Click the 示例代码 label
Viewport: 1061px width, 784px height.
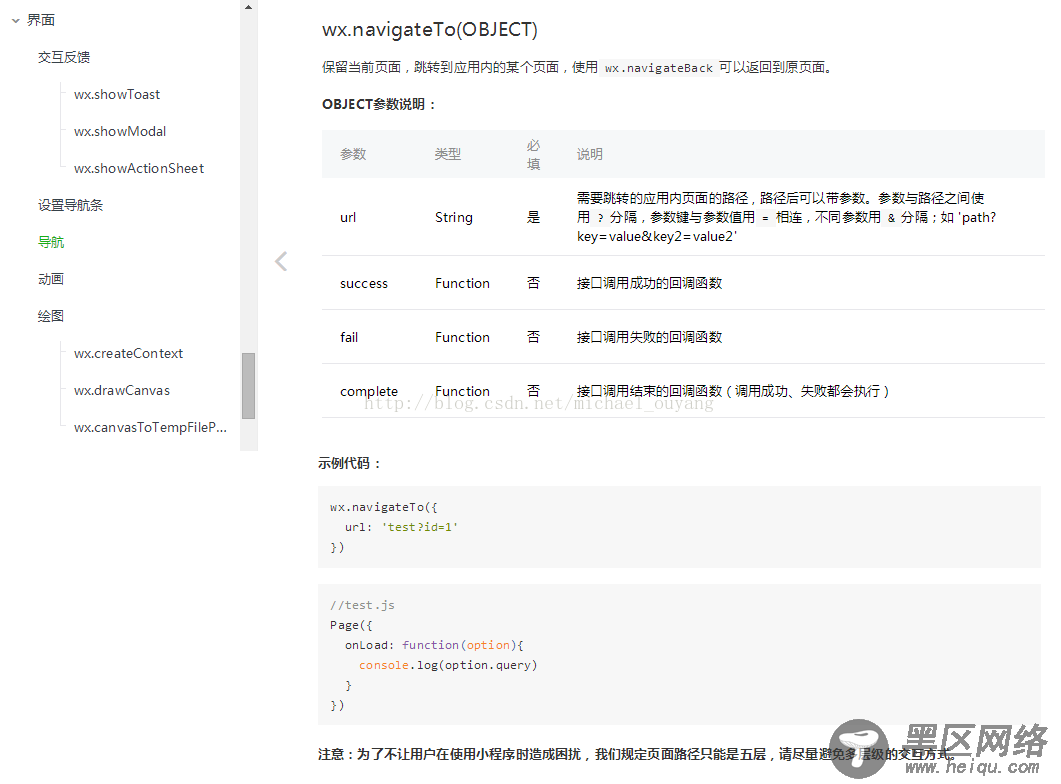[x=350, y=463]
